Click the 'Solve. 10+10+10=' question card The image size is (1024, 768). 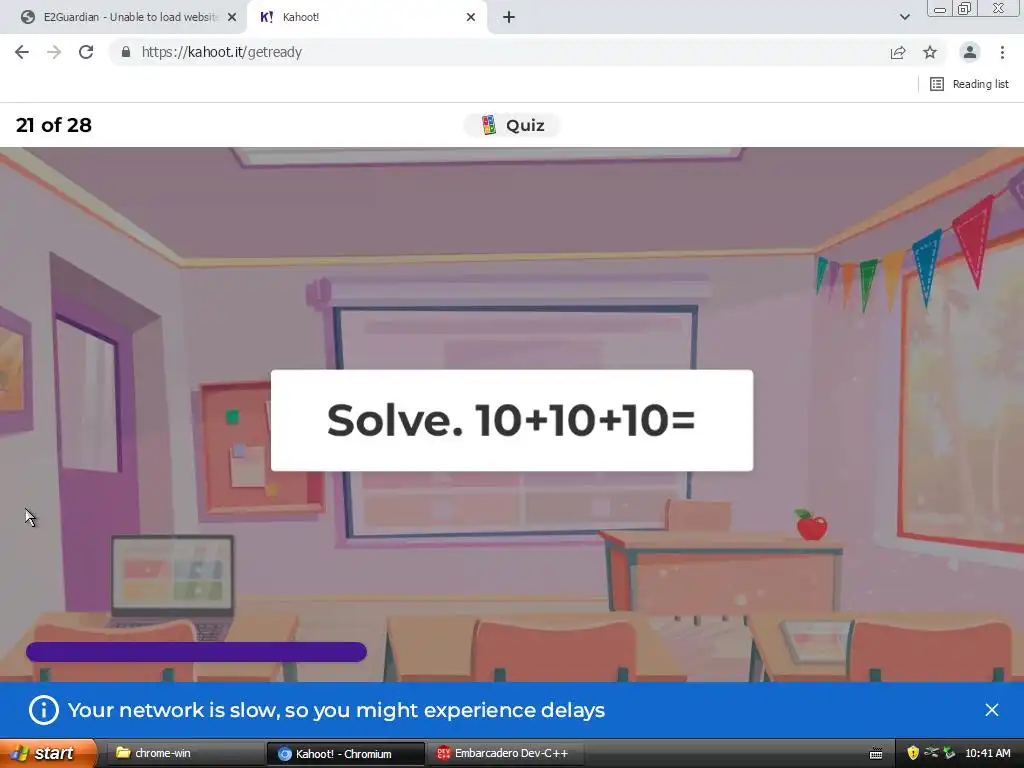pyautogui.click(x=511, y=421)
